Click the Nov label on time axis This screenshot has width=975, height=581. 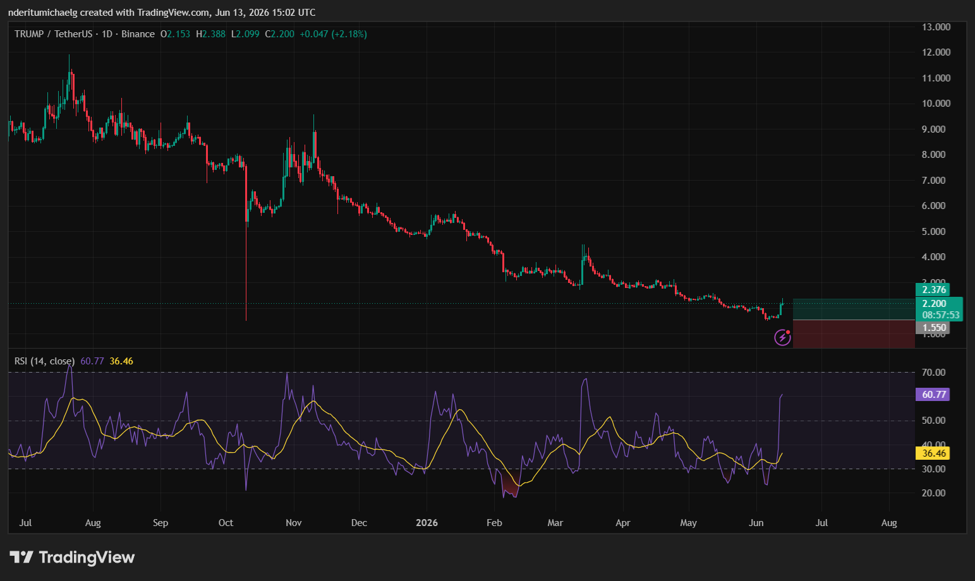pos(293,523)
